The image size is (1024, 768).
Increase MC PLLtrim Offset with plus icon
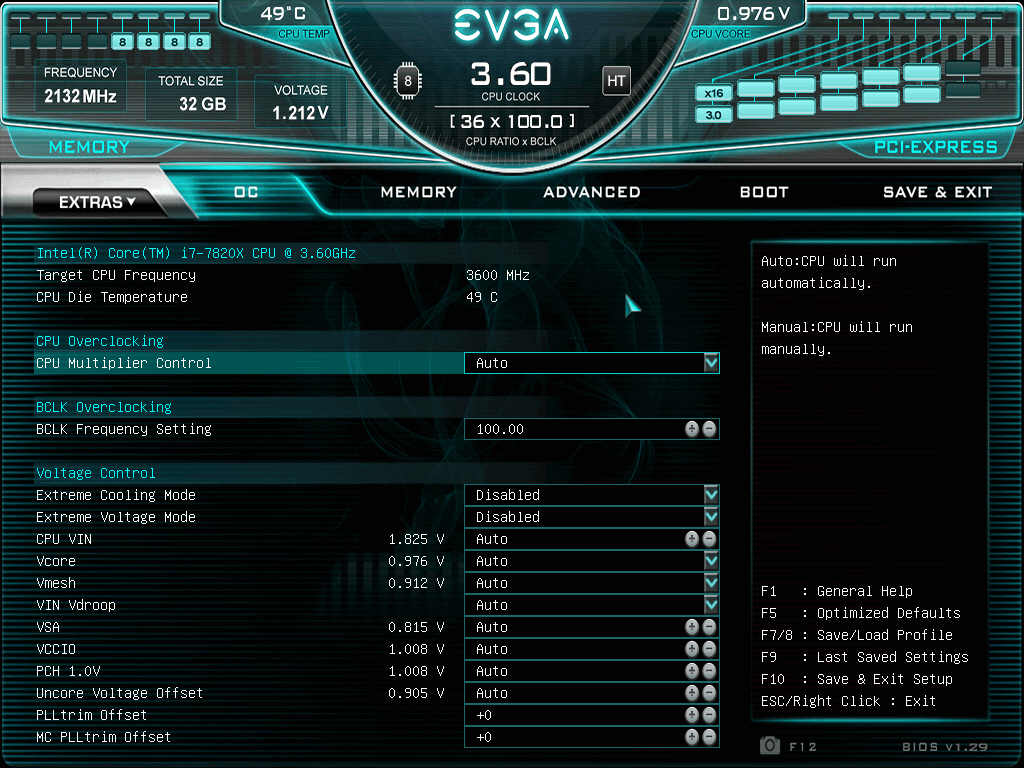(692, 737)
